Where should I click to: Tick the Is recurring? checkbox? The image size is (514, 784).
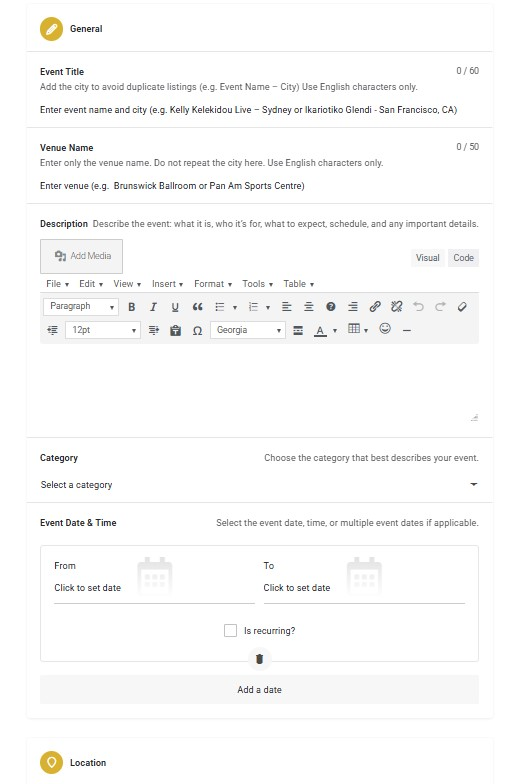[x=230, y=630]
